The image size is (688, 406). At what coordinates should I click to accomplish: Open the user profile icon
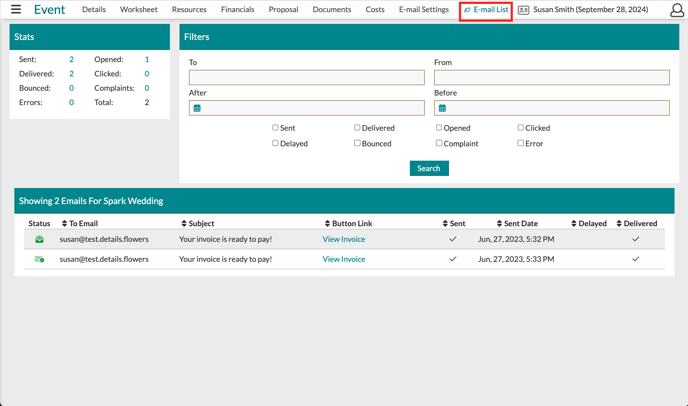677,10
